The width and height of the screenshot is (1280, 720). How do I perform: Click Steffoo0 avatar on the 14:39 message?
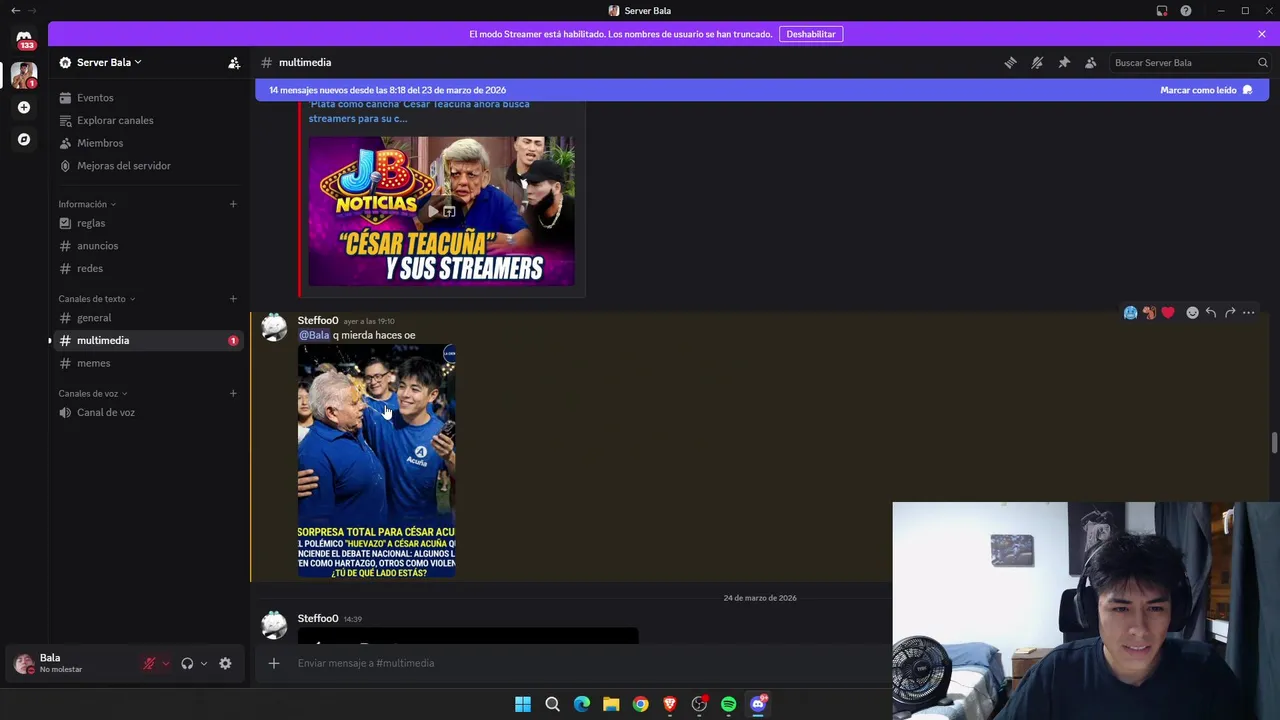pos(274,625)
